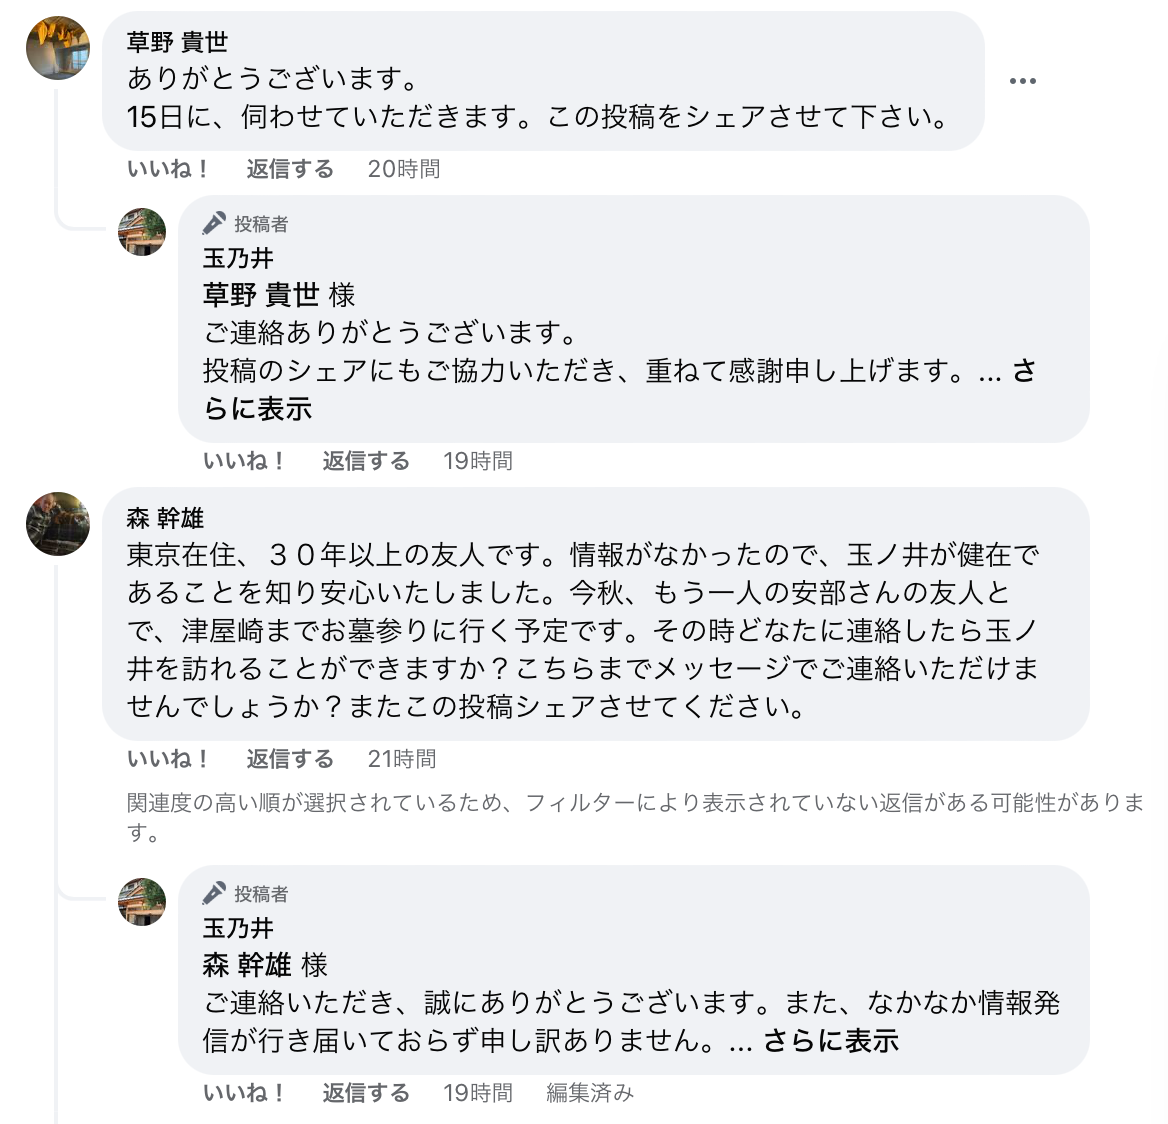Reply to 草野 貴世's comment via 返信する
Viewport: 1168px width, 1124px height.
290,169
